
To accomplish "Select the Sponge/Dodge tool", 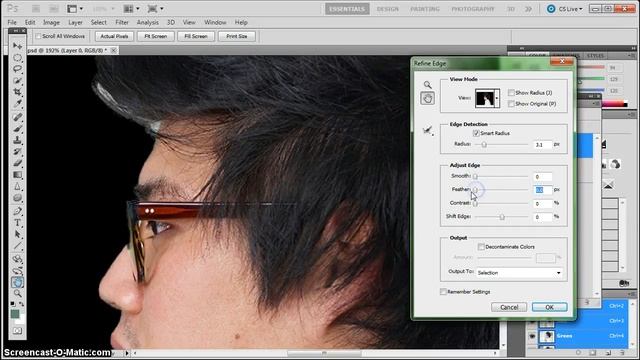I will (17, 198).
